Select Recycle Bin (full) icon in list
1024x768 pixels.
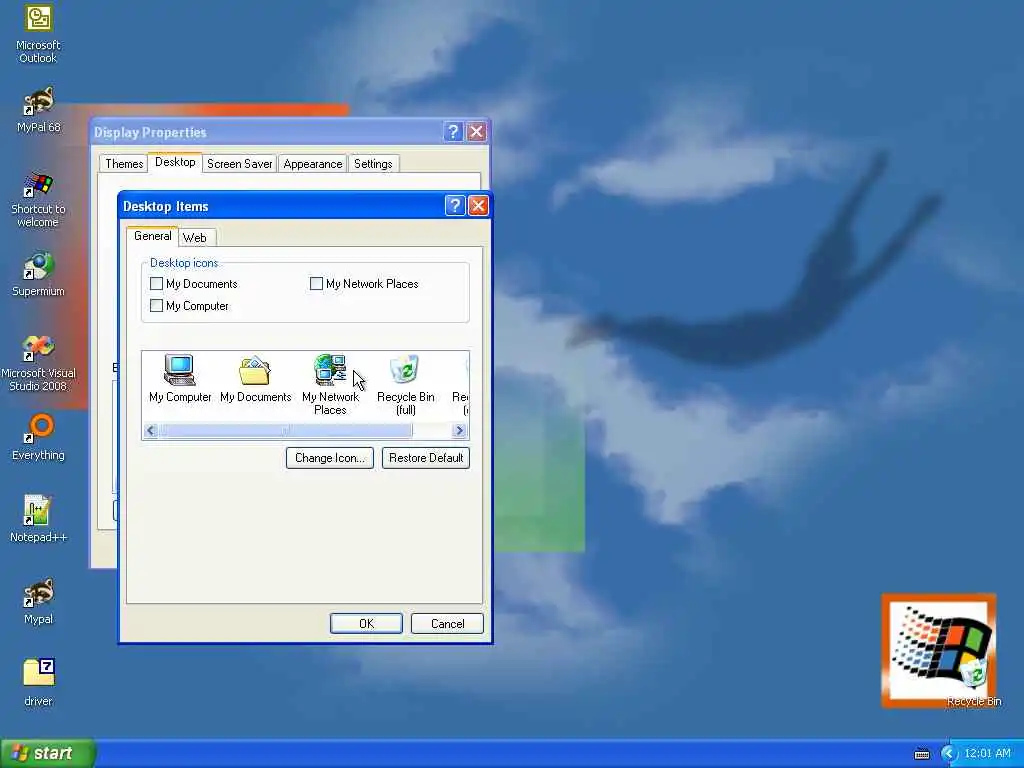[406, 385]
